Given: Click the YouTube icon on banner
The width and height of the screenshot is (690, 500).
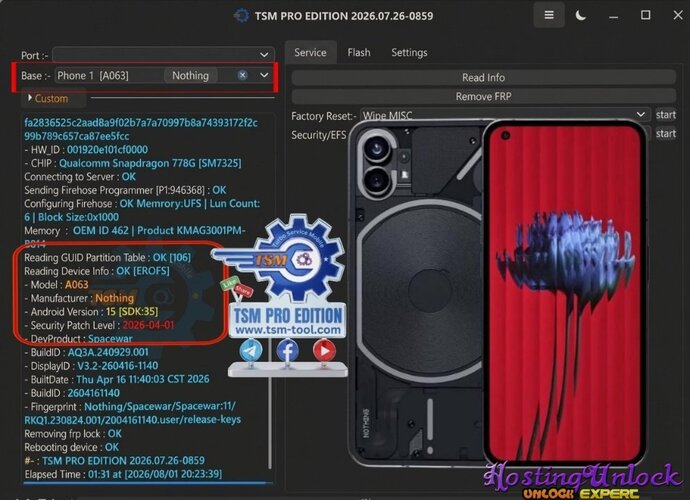Looking at the screenshot, I should (324, 351).
